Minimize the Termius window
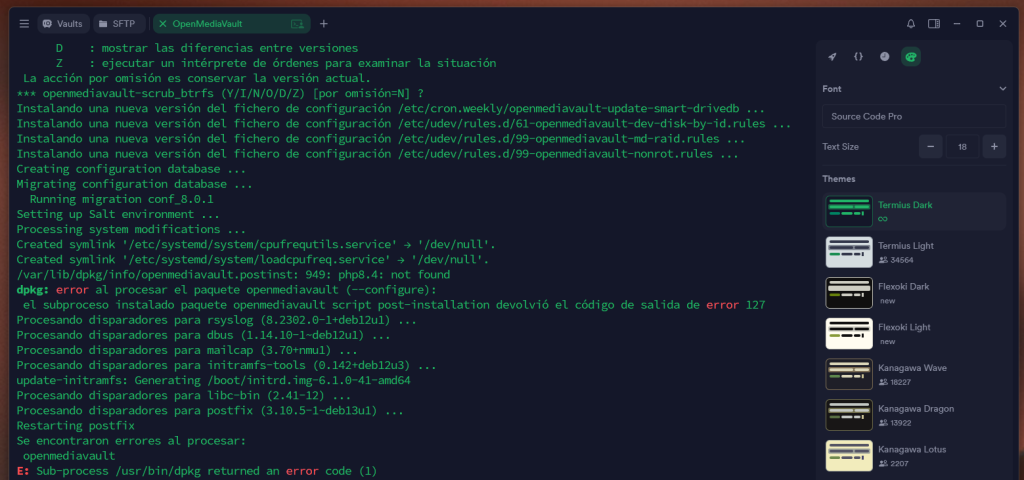The width and height of the screenshot is (1024, 480). click(957, 24)
